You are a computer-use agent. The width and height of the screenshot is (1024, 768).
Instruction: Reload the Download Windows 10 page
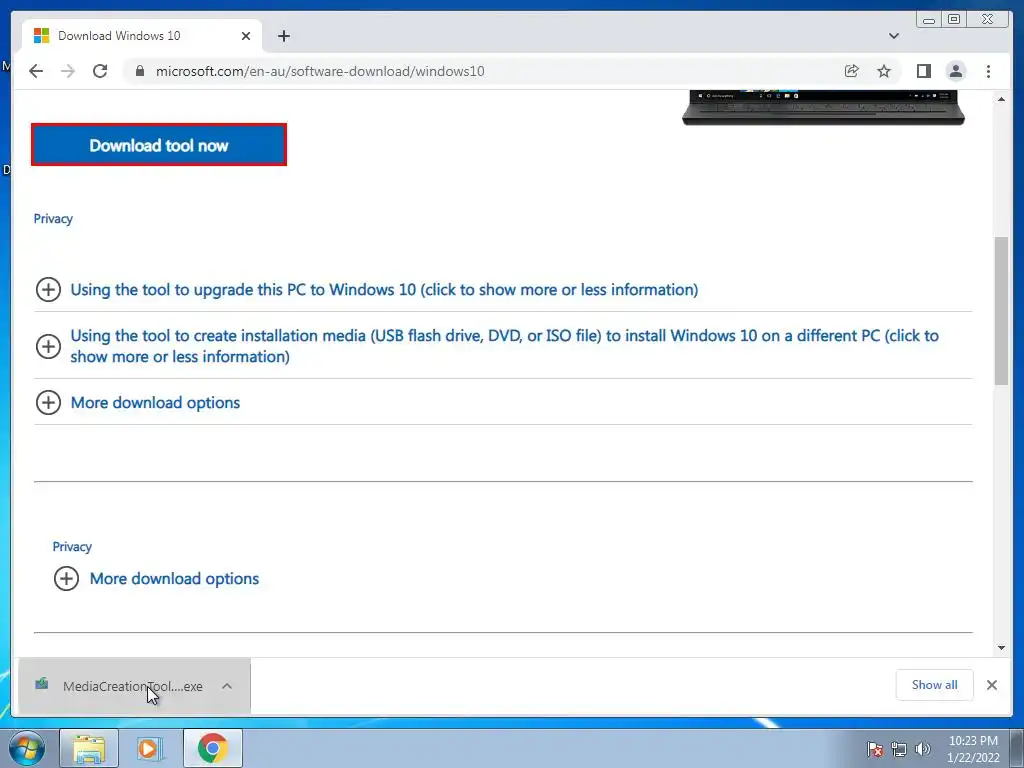pos(100,71)
